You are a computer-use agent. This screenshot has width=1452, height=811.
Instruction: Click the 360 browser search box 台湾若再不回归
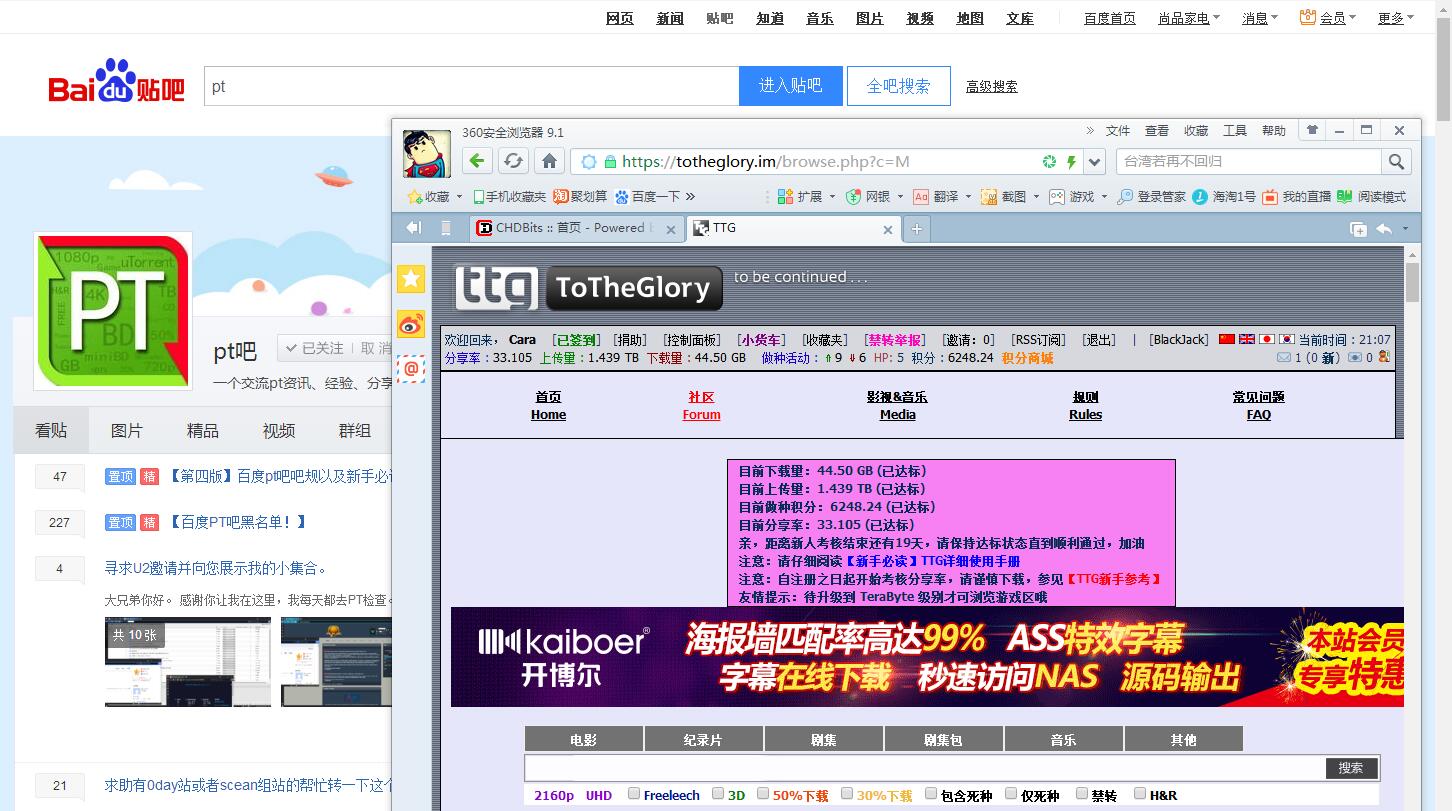[1250, 161]
